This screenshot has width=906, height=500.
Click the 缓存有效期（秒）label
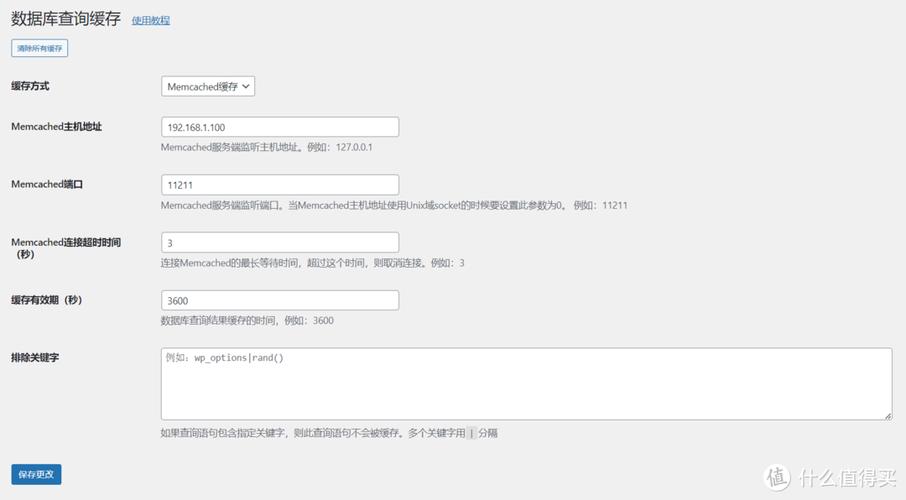tap(46, 300)
